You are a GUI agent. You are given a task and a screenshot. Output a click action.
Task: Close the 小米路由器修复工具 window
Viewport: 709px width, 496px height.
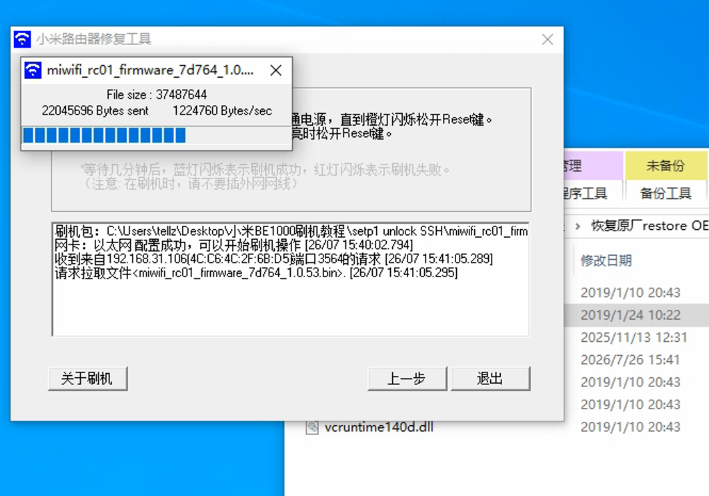(x=547, y=39)
